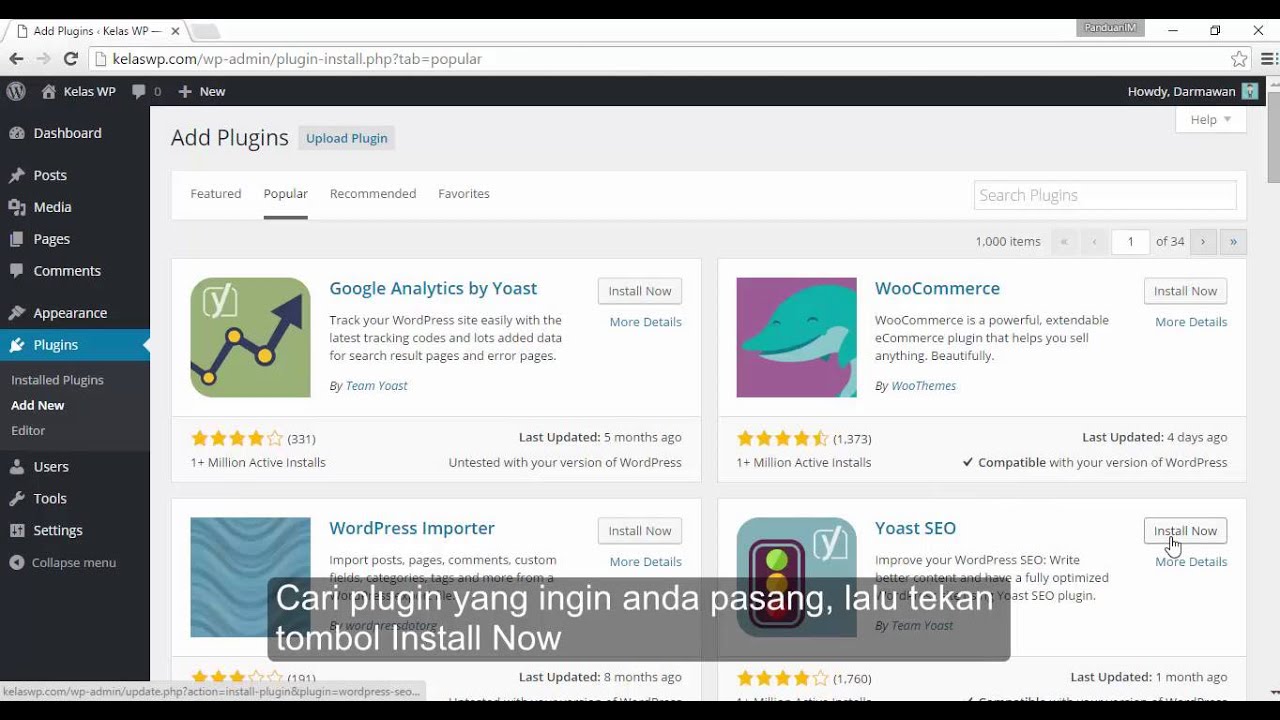
Task: Open Chrome menu hamburger icon
Action: tap(1268, 59)
